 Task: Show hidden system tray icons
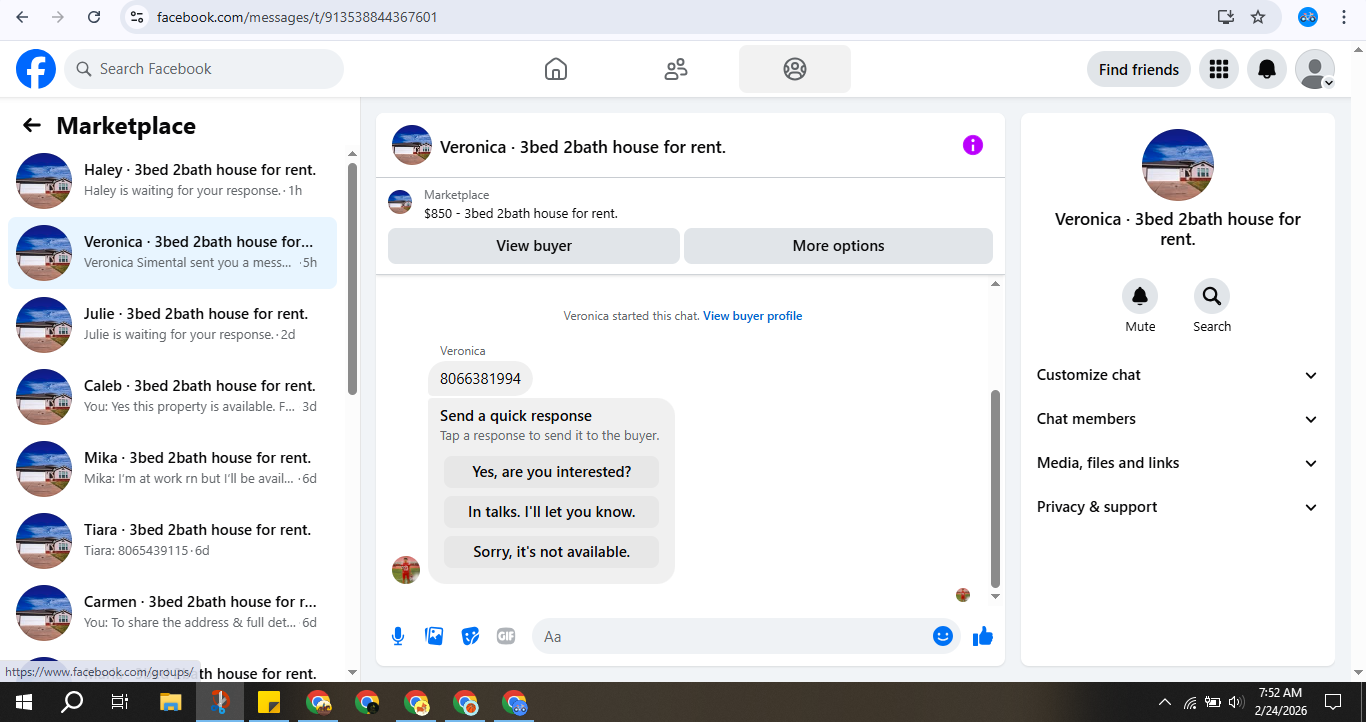click(1164, 702)
